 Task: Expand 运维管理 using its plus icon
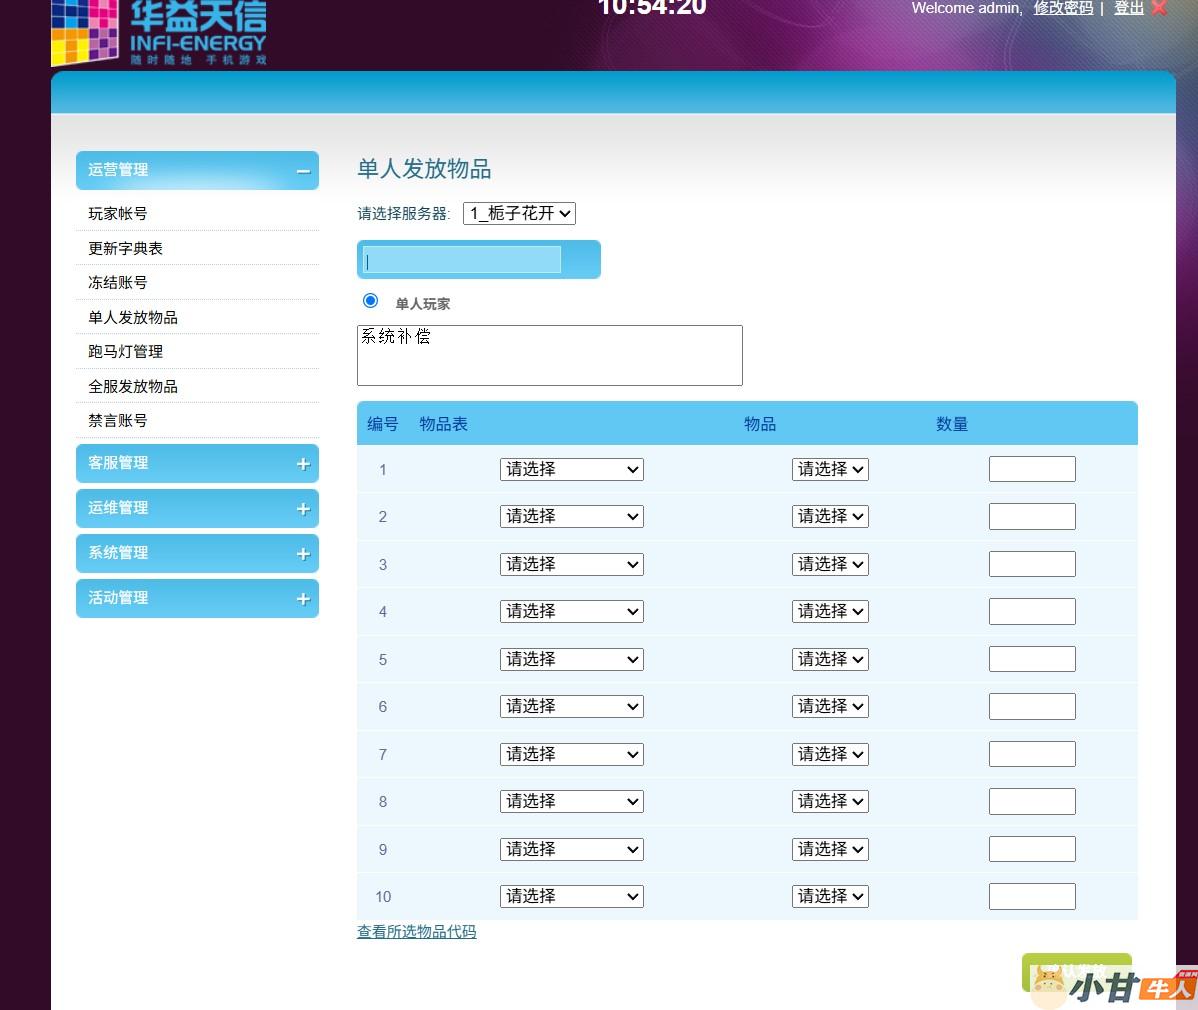pos(303,509)
